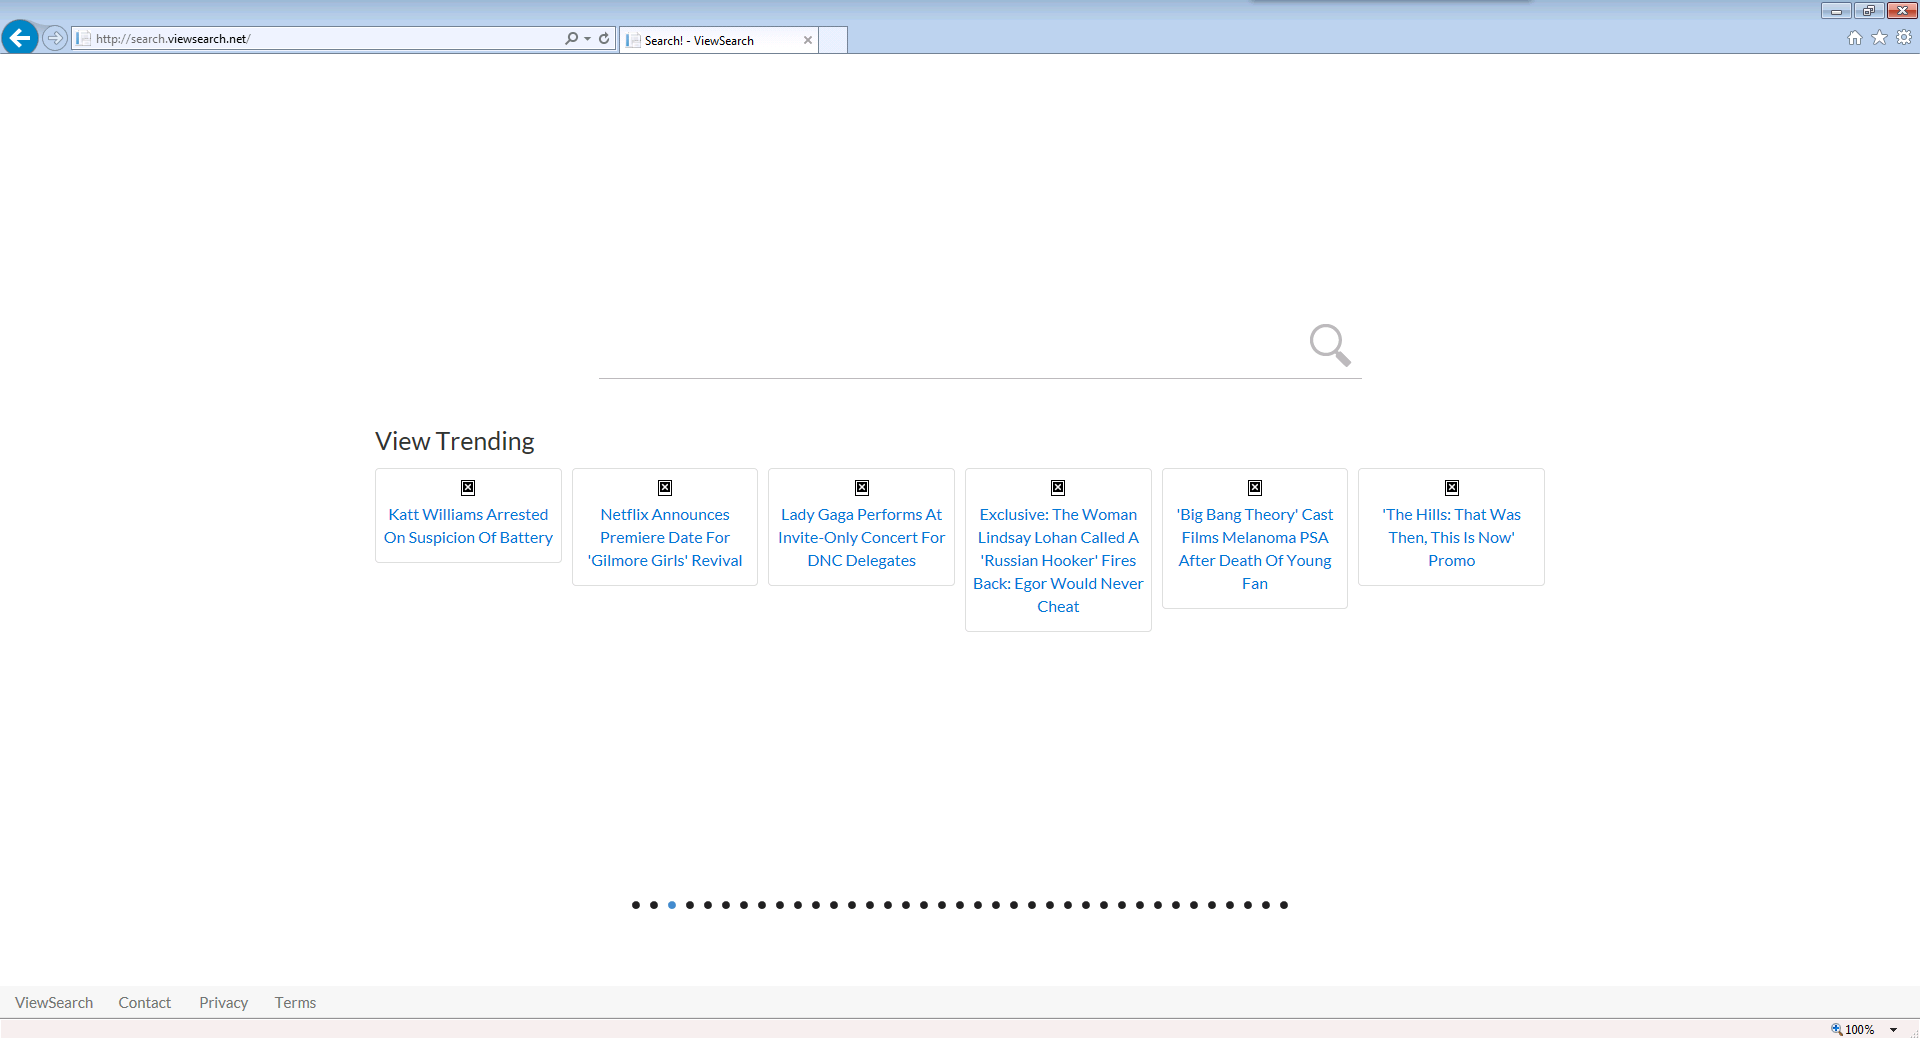Select the first carousel pagination dot

(636, 905)
